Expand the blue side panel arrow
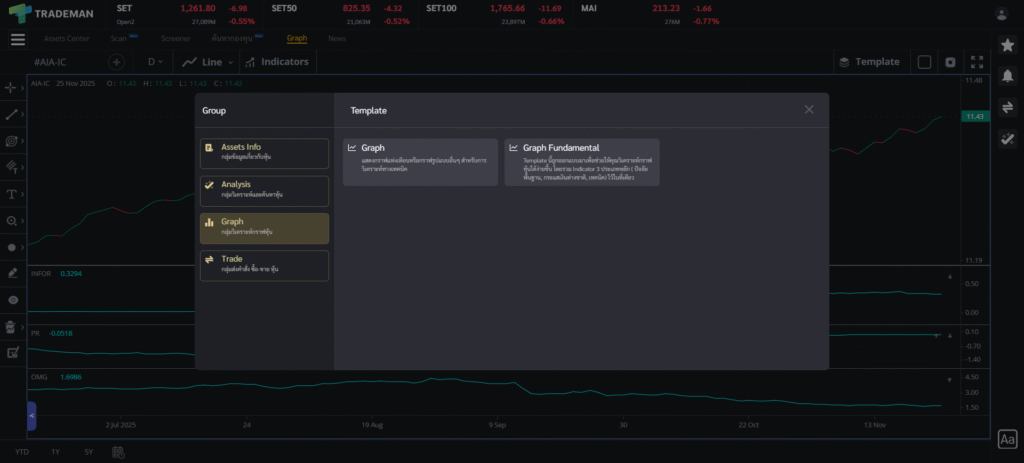 [x=32, y=415]
